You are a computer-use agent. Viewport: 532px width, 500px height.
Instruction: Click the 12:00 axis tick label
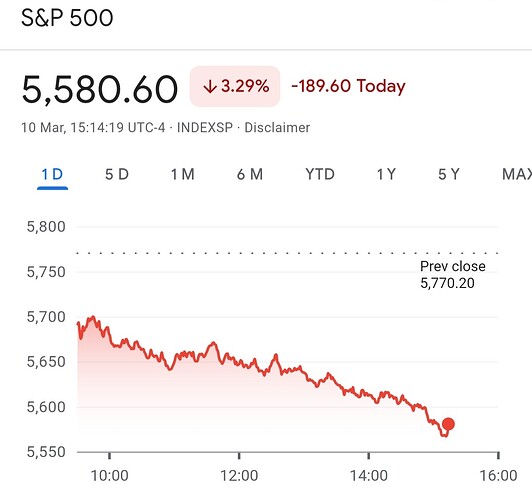[239, 476]
